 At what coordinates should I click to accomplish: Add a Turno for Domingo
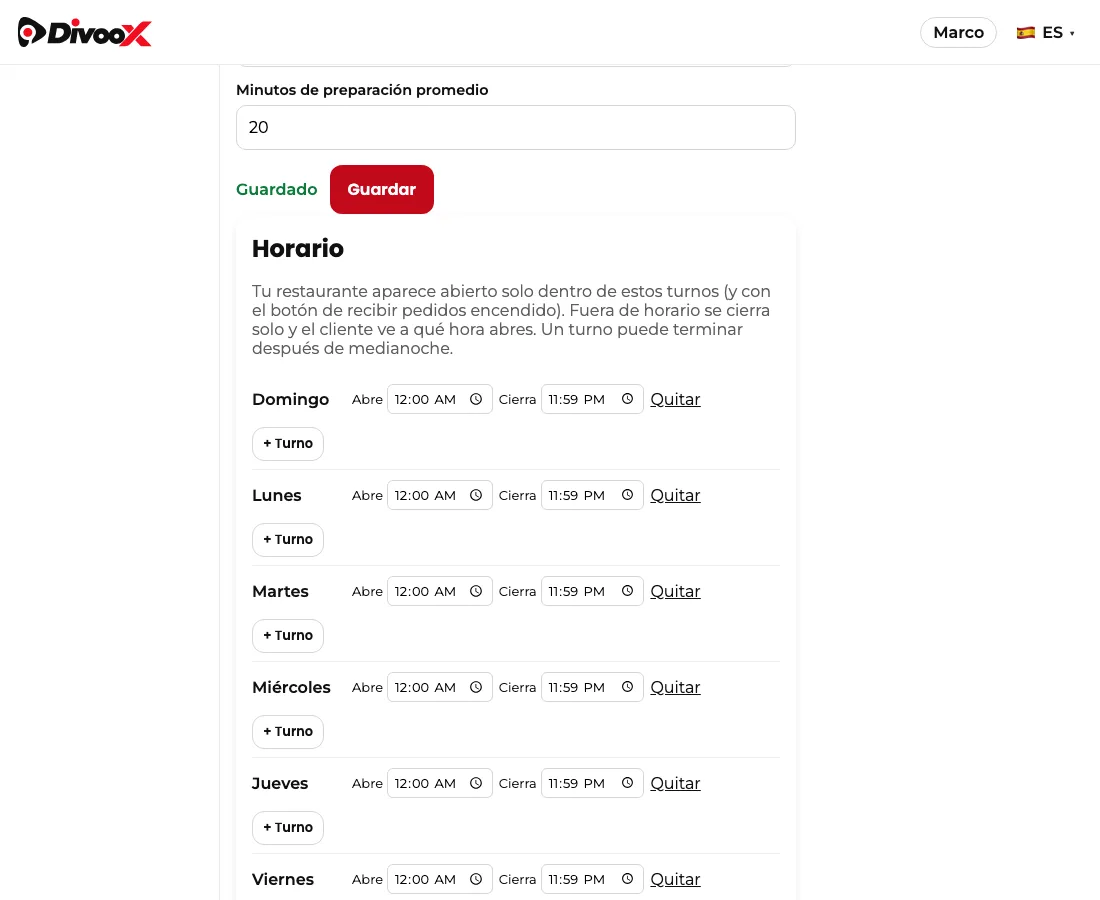pyautogui.click(x=288, y=444)
